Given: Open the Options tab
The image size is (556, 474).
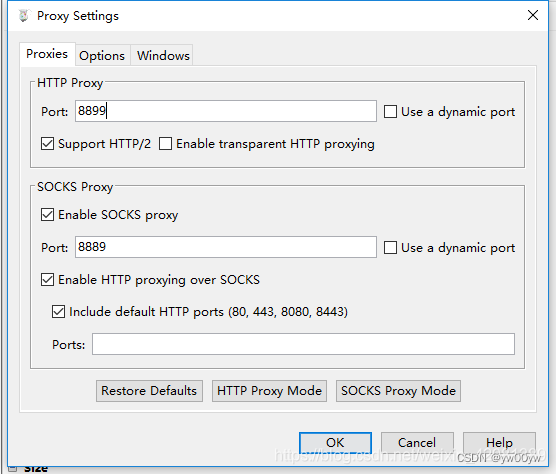Looking at the screenshot, I should point(102,56).
